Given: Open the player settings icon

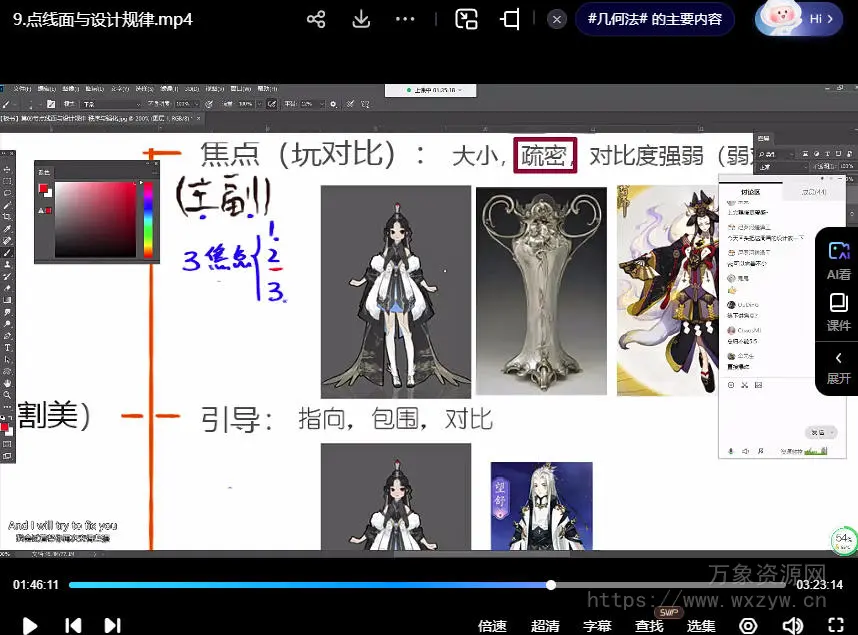Looking at the screenshot, I should [x=748, y=625].
